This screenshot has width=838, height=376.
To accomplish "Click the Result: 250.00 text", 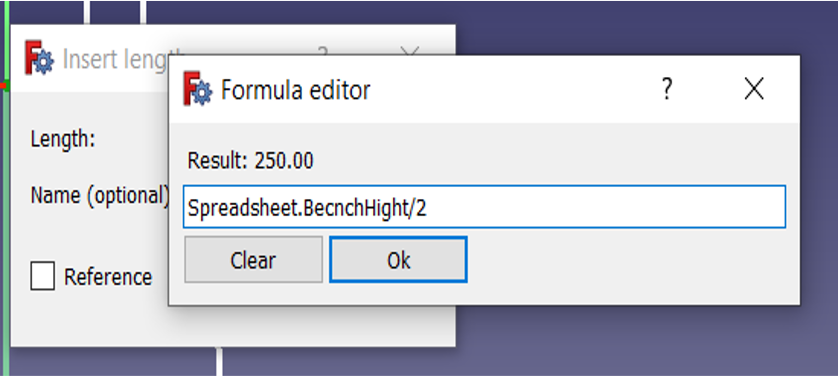I will 250,161.
